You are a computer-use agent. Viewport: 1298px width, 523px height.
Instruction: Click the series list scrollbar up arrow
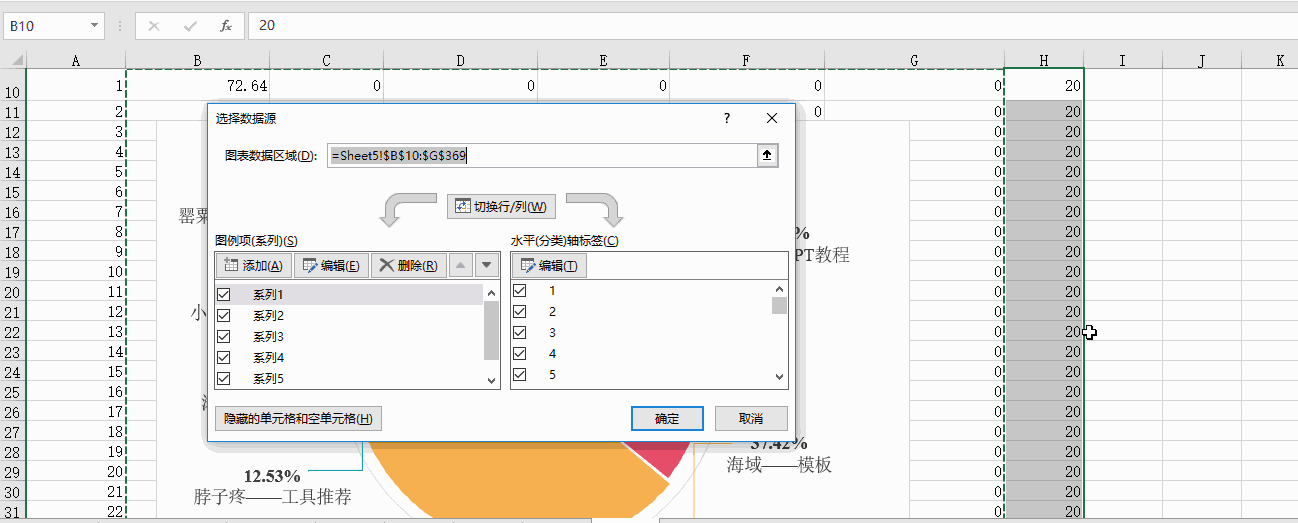[x=491, y=293]
